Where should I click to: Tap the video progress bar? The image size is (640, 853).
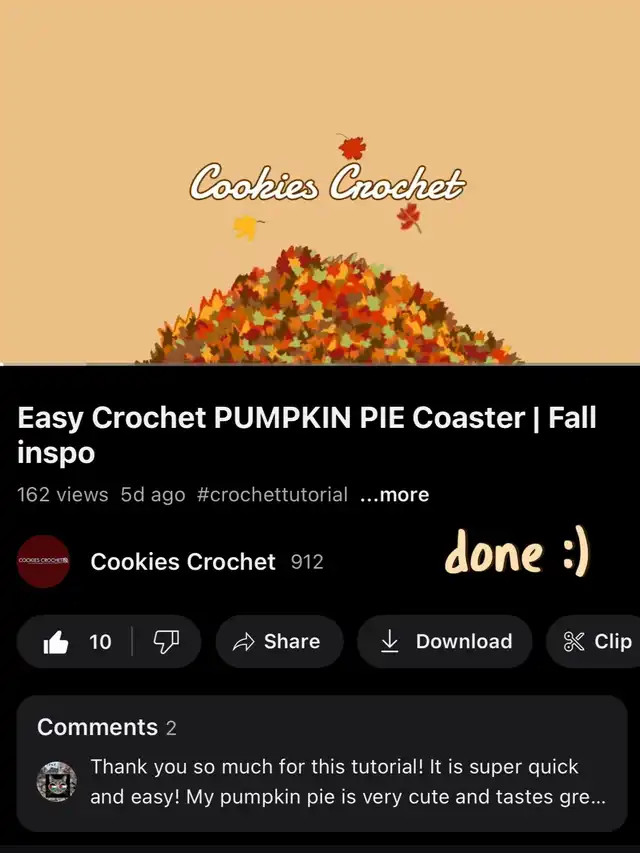pos(320,364)
